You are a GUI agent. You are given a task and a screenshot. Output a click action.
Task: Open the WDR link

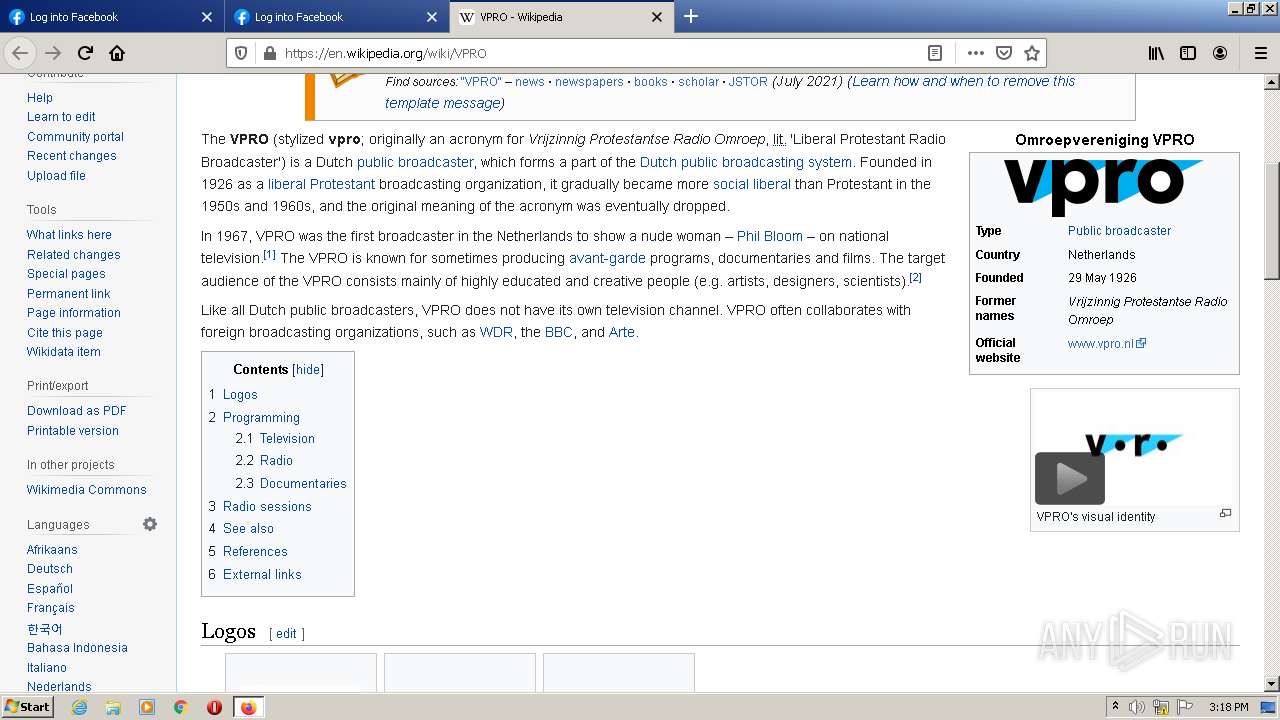496,332
